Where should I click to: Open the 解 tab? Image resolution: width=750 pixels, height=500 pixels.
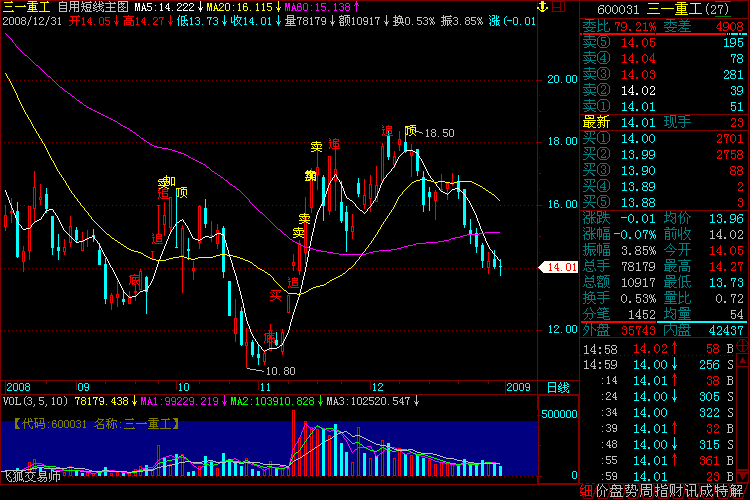[x=736, y=491]
